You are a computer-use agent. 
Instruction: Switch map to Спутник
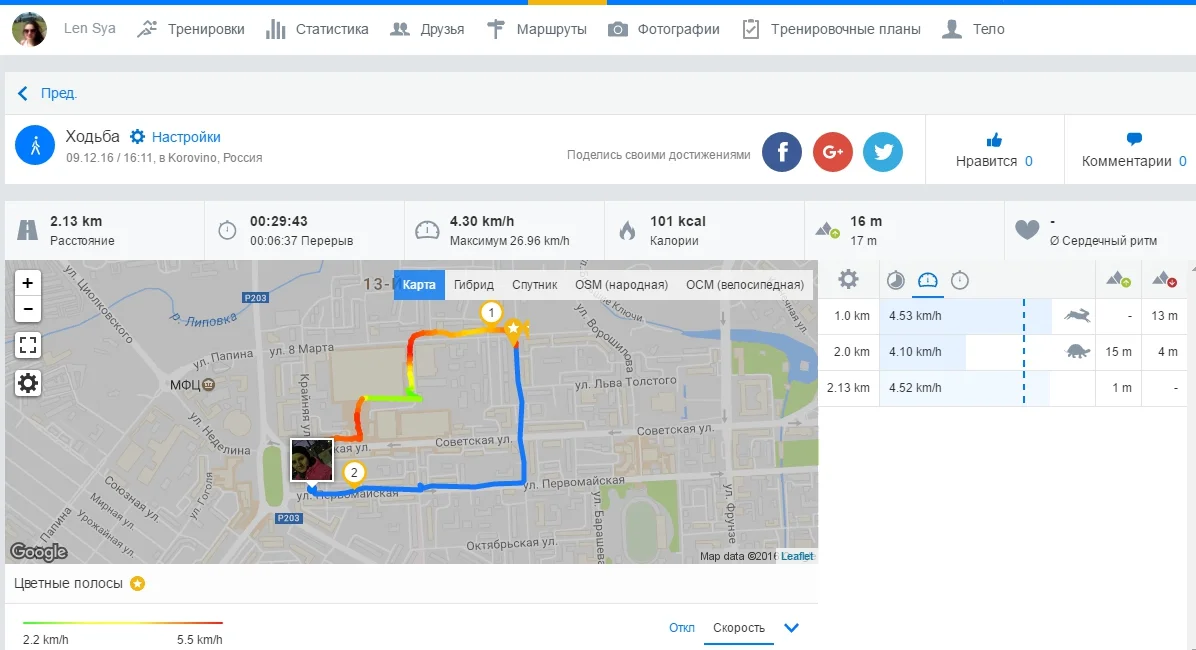[535, 285]
